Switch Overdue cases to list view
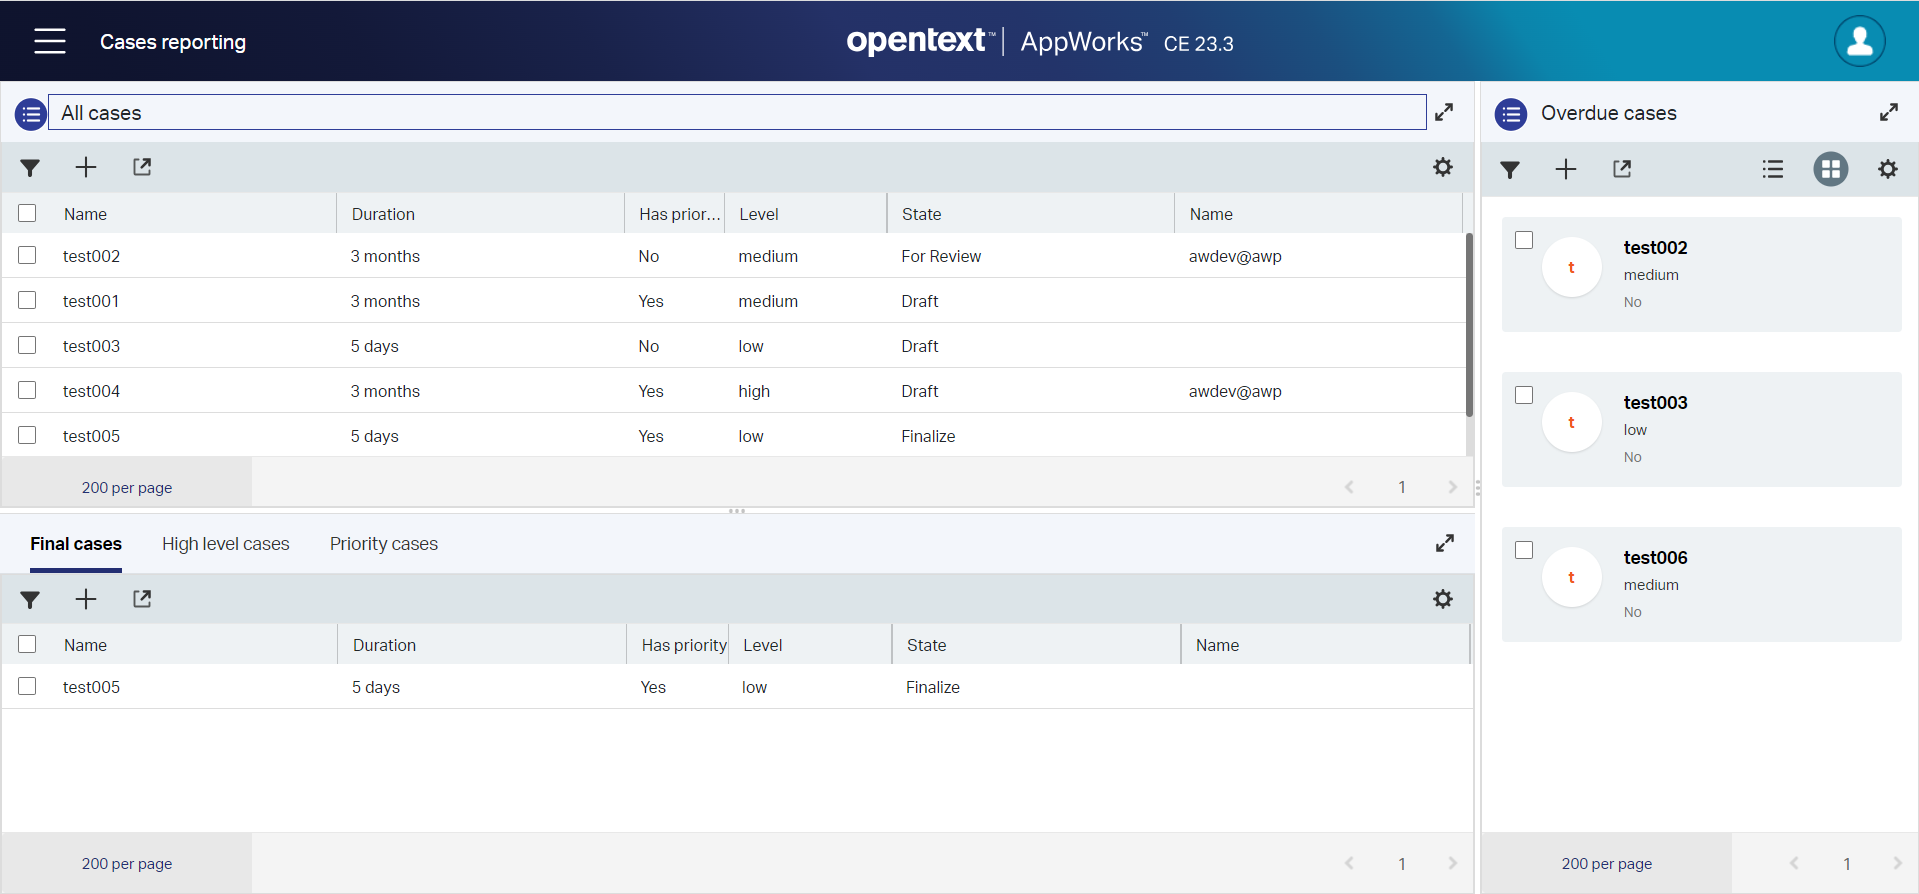Image resolution: width=1919 pixels, height=894 pixels. pyautogui.click(x=1772, y=169)
